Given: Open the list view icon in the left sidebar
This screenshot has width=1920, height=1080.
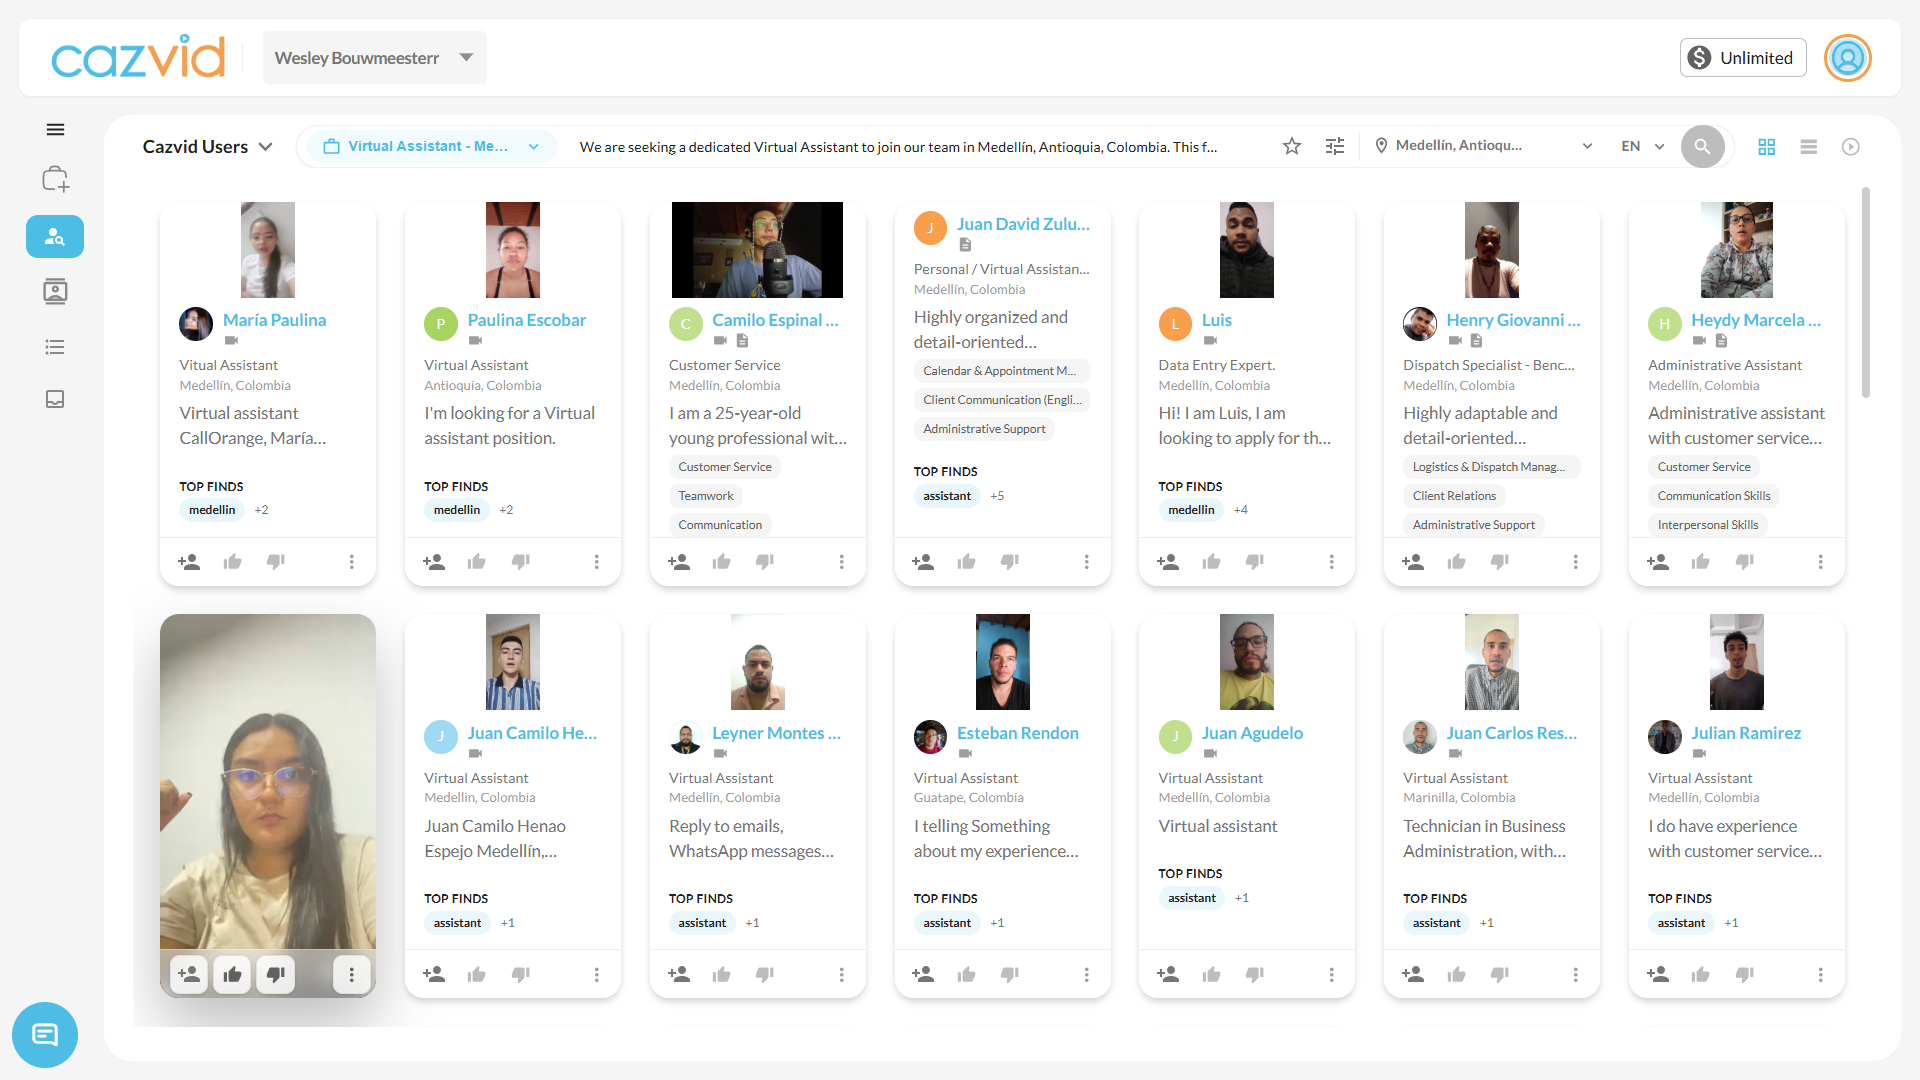Looking at the screenshot, I should (55, 347).
